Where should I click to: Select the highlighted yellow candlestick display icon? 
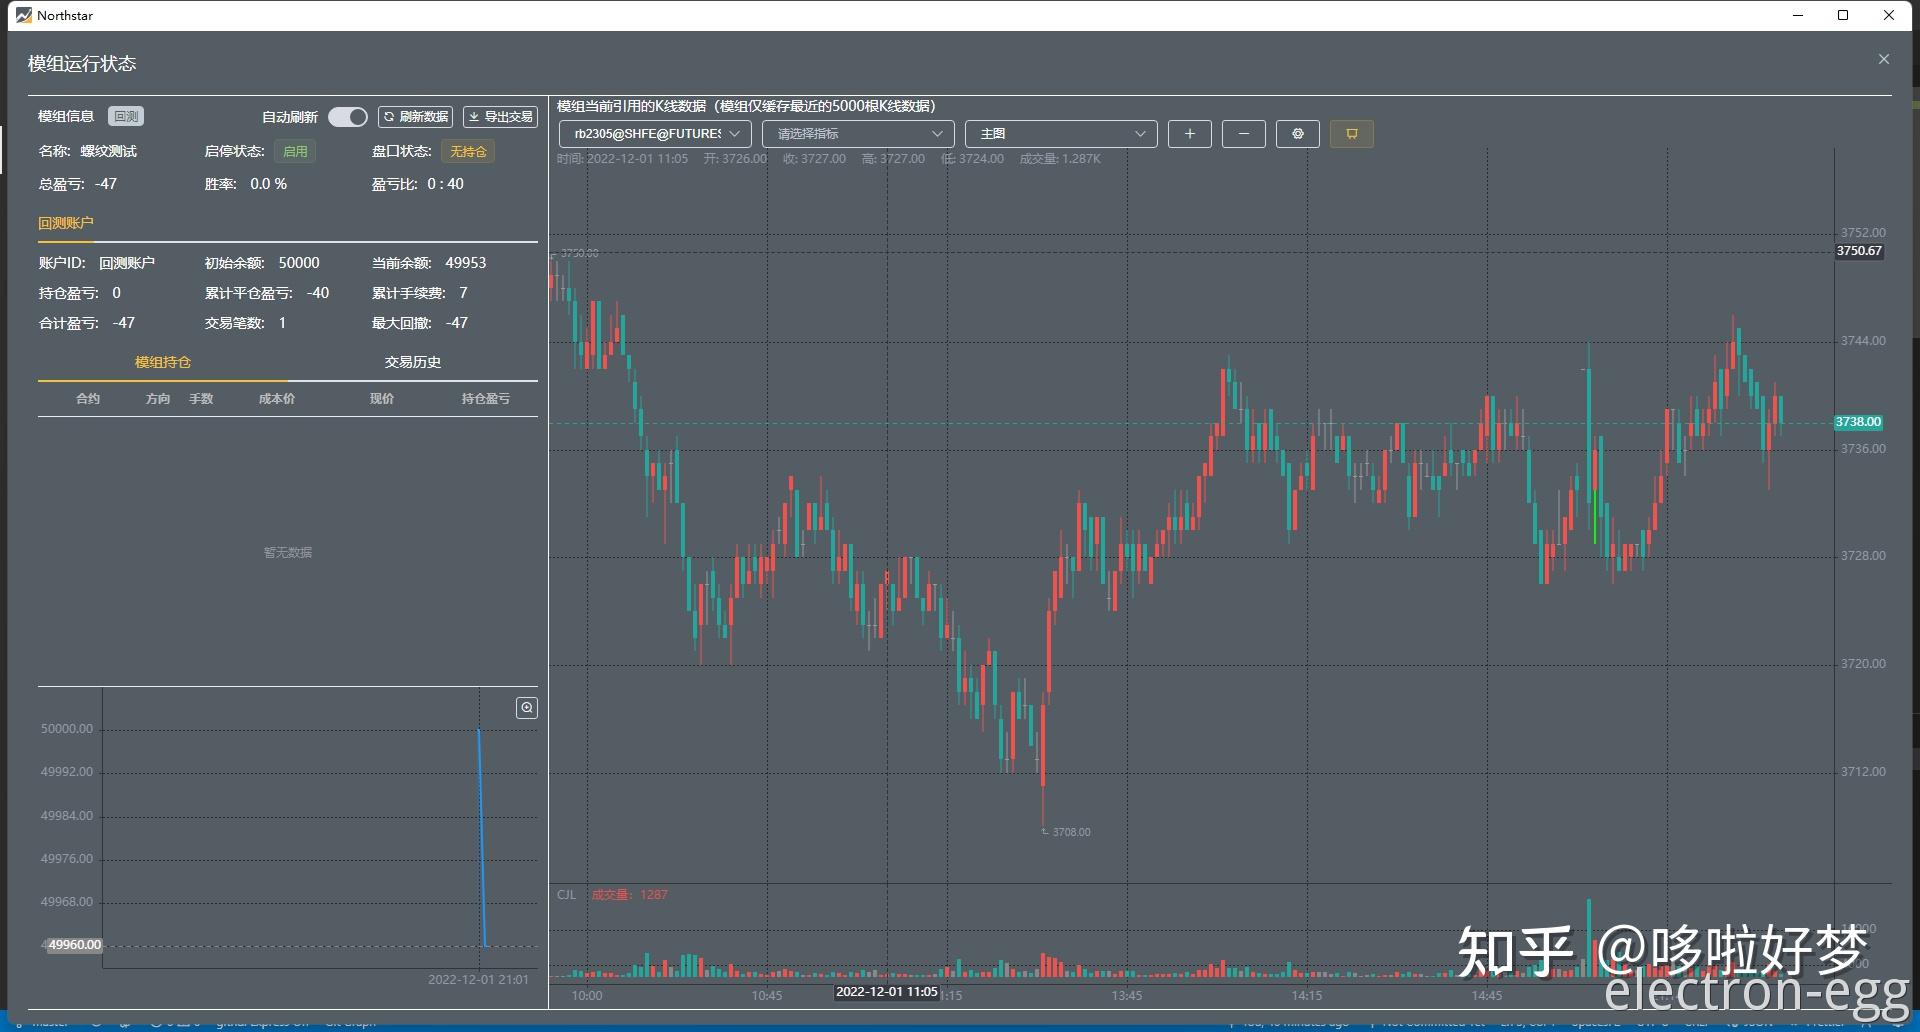[x=1351, y=133]
